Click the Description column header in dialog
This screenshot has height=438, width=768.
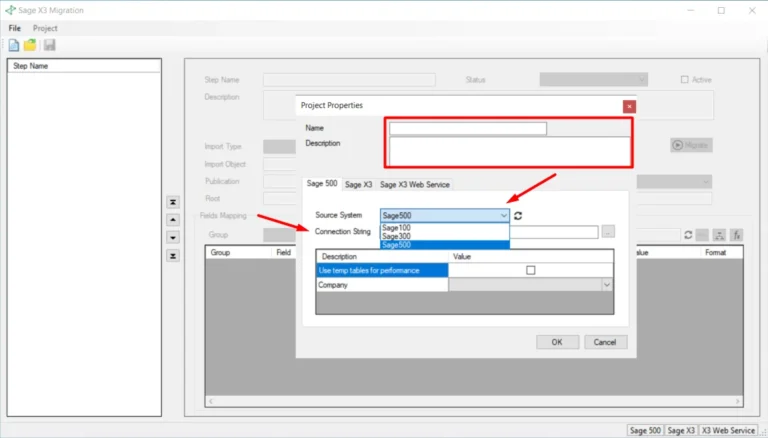point(382,256)
